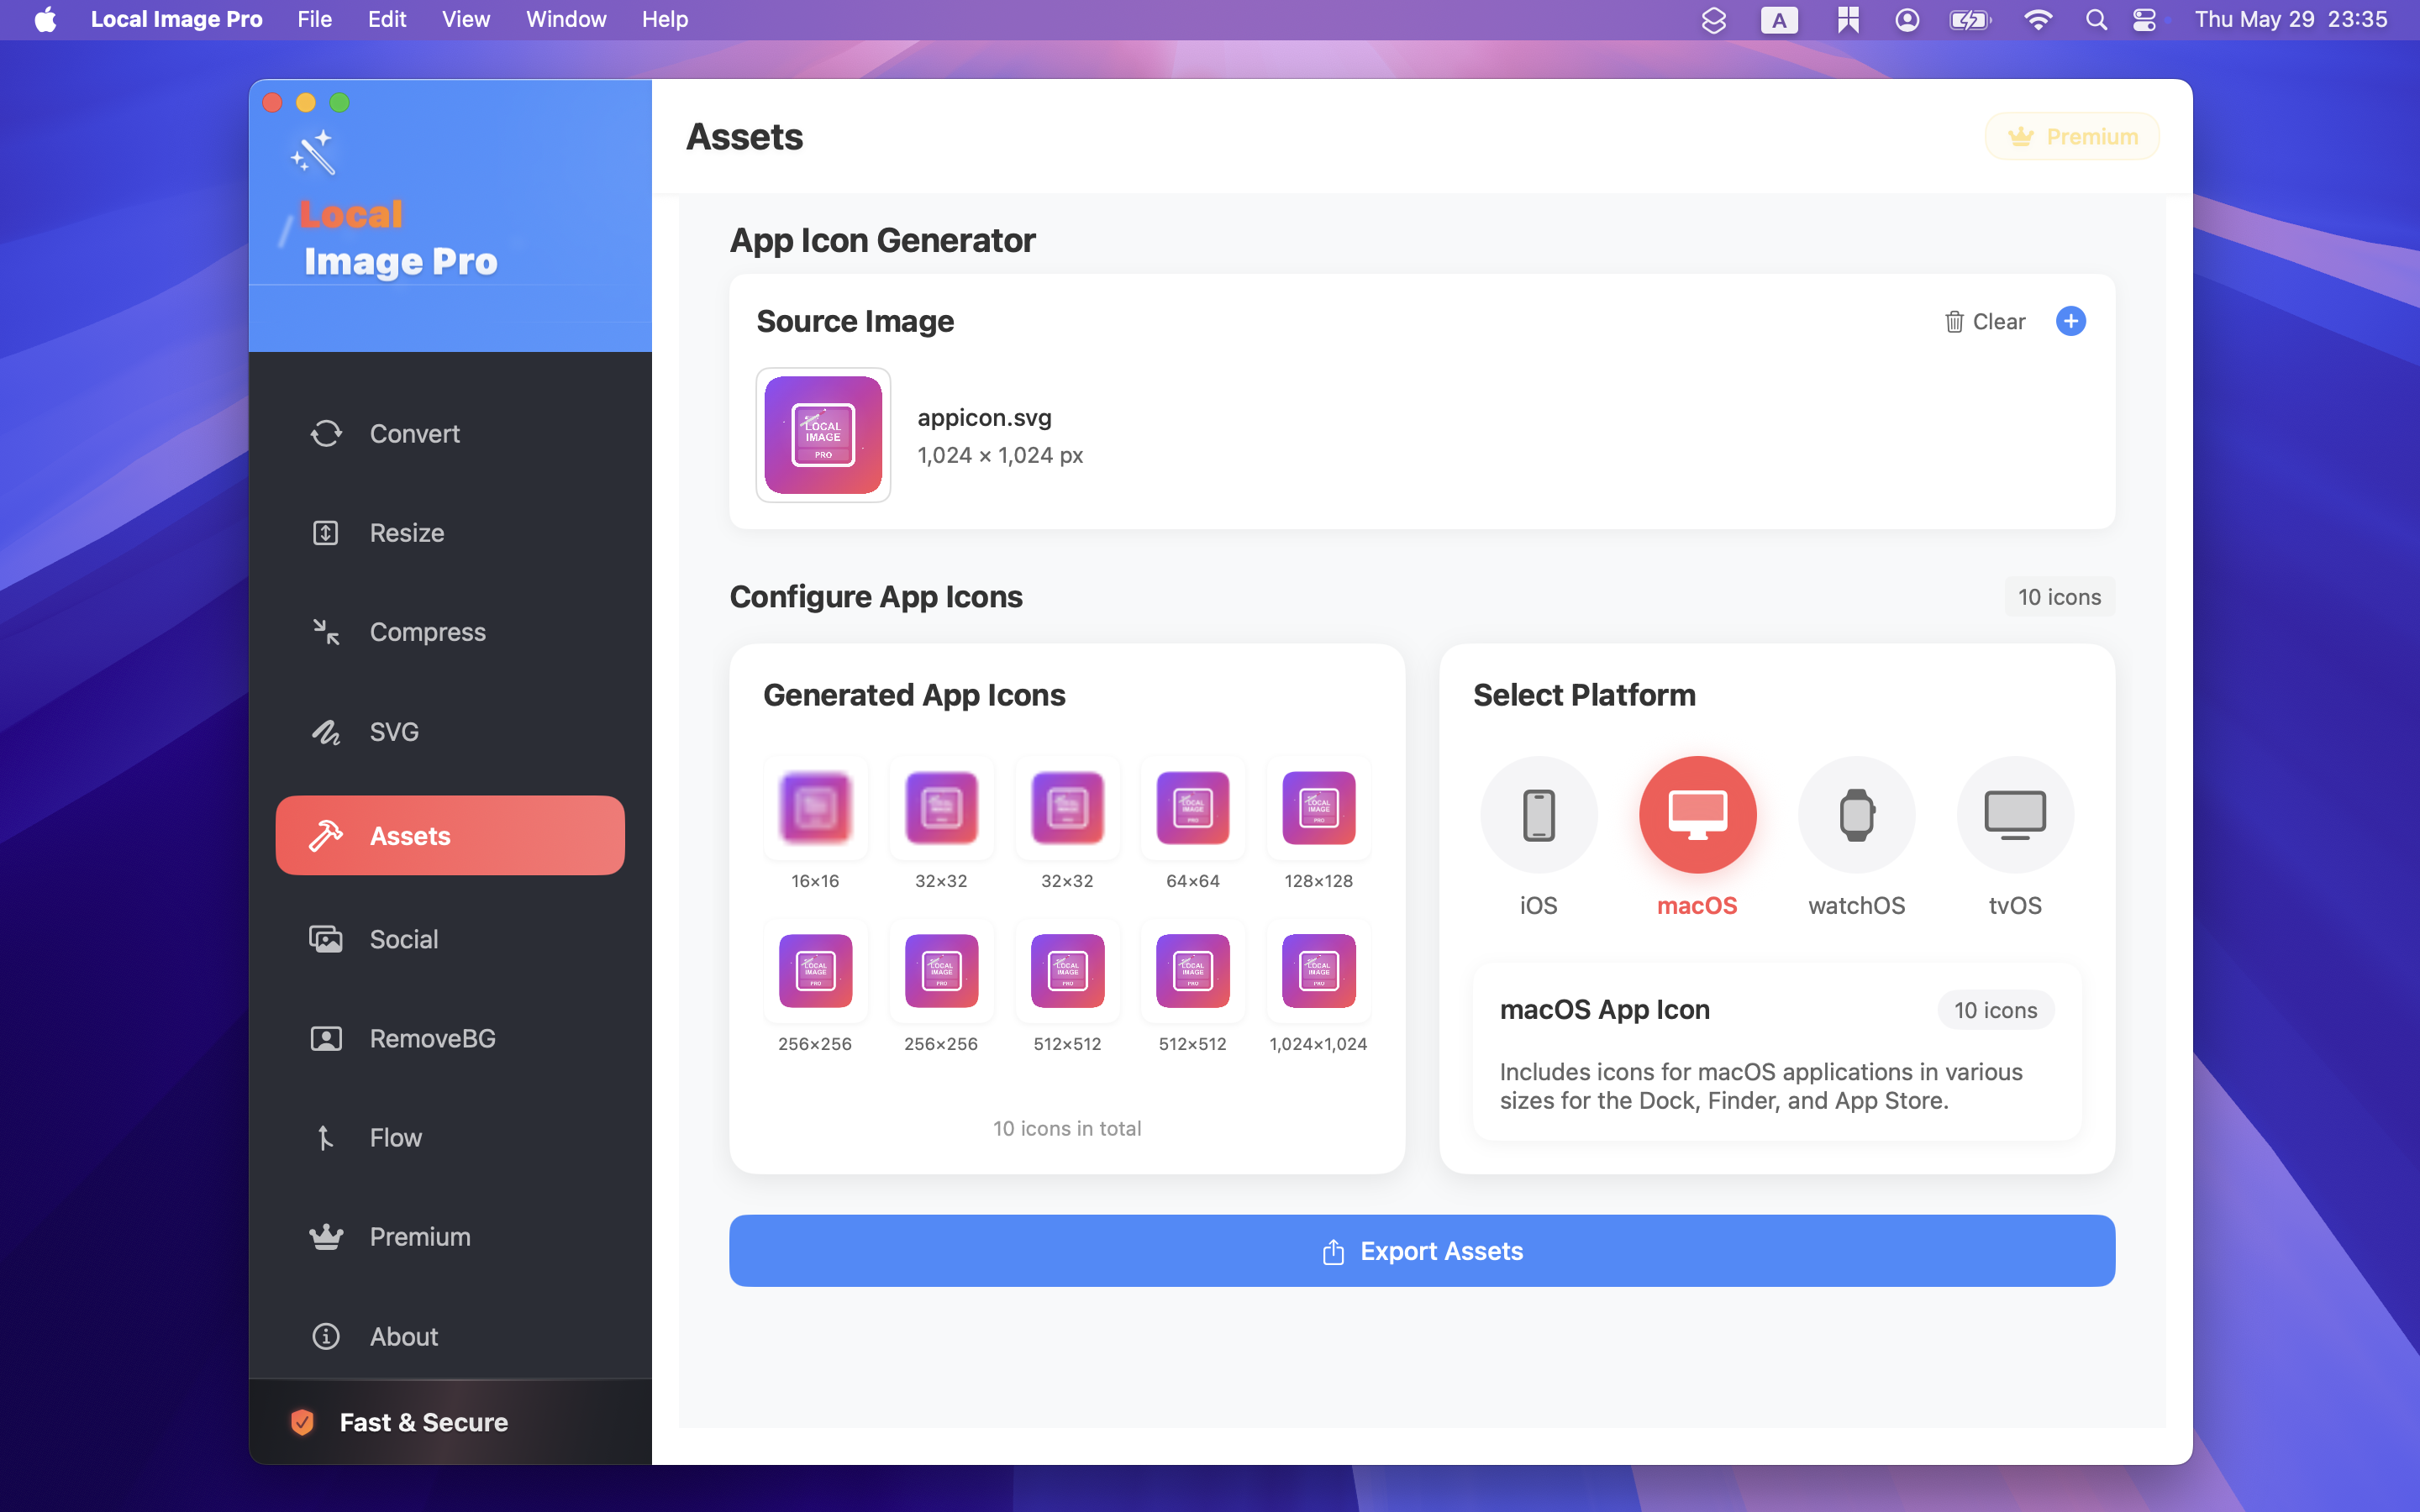This screenshot has height=1512, width=2420.
Task: Open the About section in sidebar
Action: [450, 1336]
